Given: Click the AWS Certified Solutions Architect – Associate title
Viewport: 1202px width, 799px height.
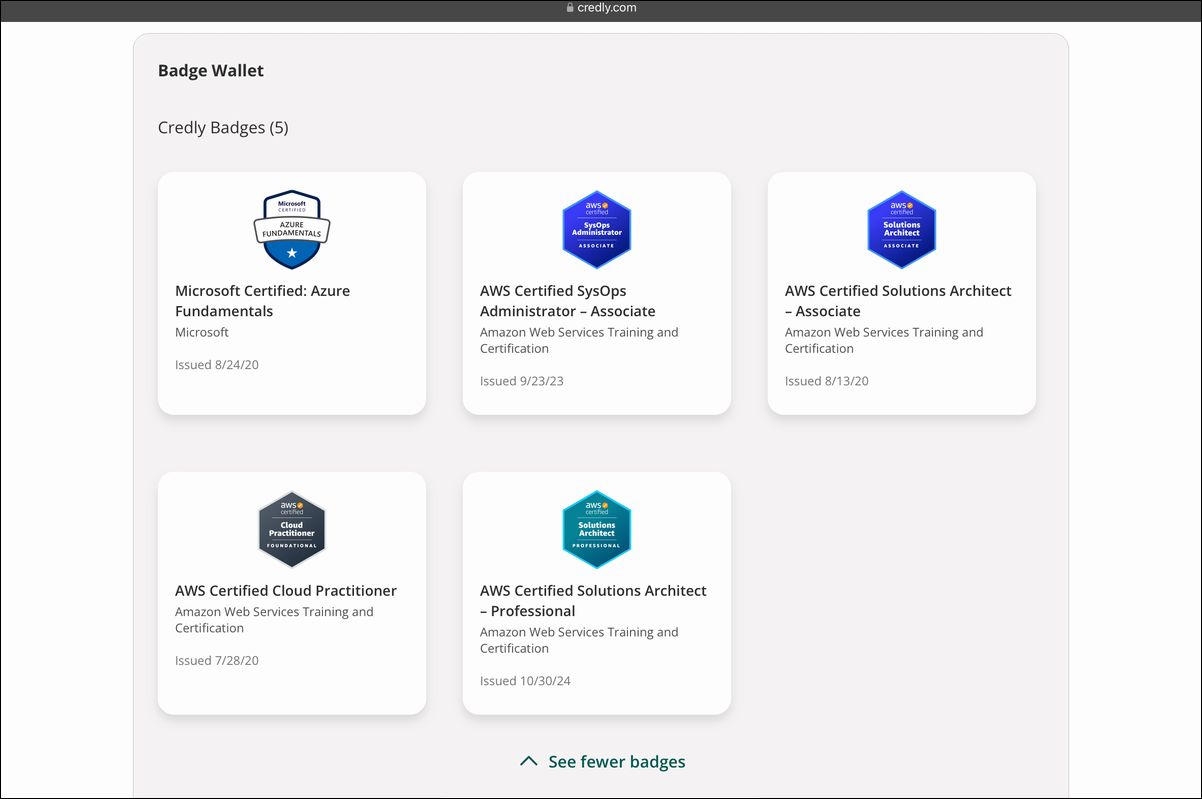Looking at the screenshot, I should pyautogui.click(x=897, y=301).
